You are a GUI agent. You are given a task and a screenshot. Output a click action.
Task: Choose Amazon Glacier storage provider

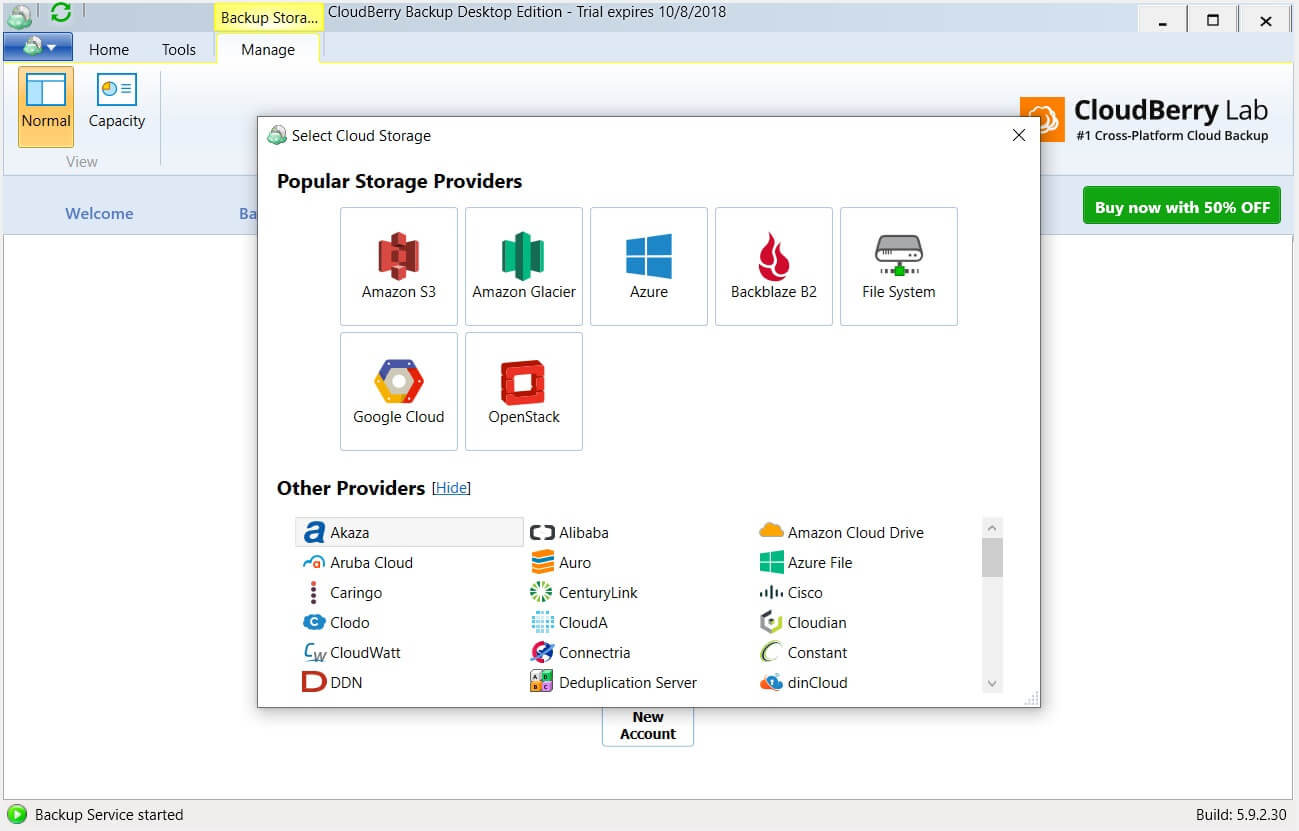click(x=524, y=266)
